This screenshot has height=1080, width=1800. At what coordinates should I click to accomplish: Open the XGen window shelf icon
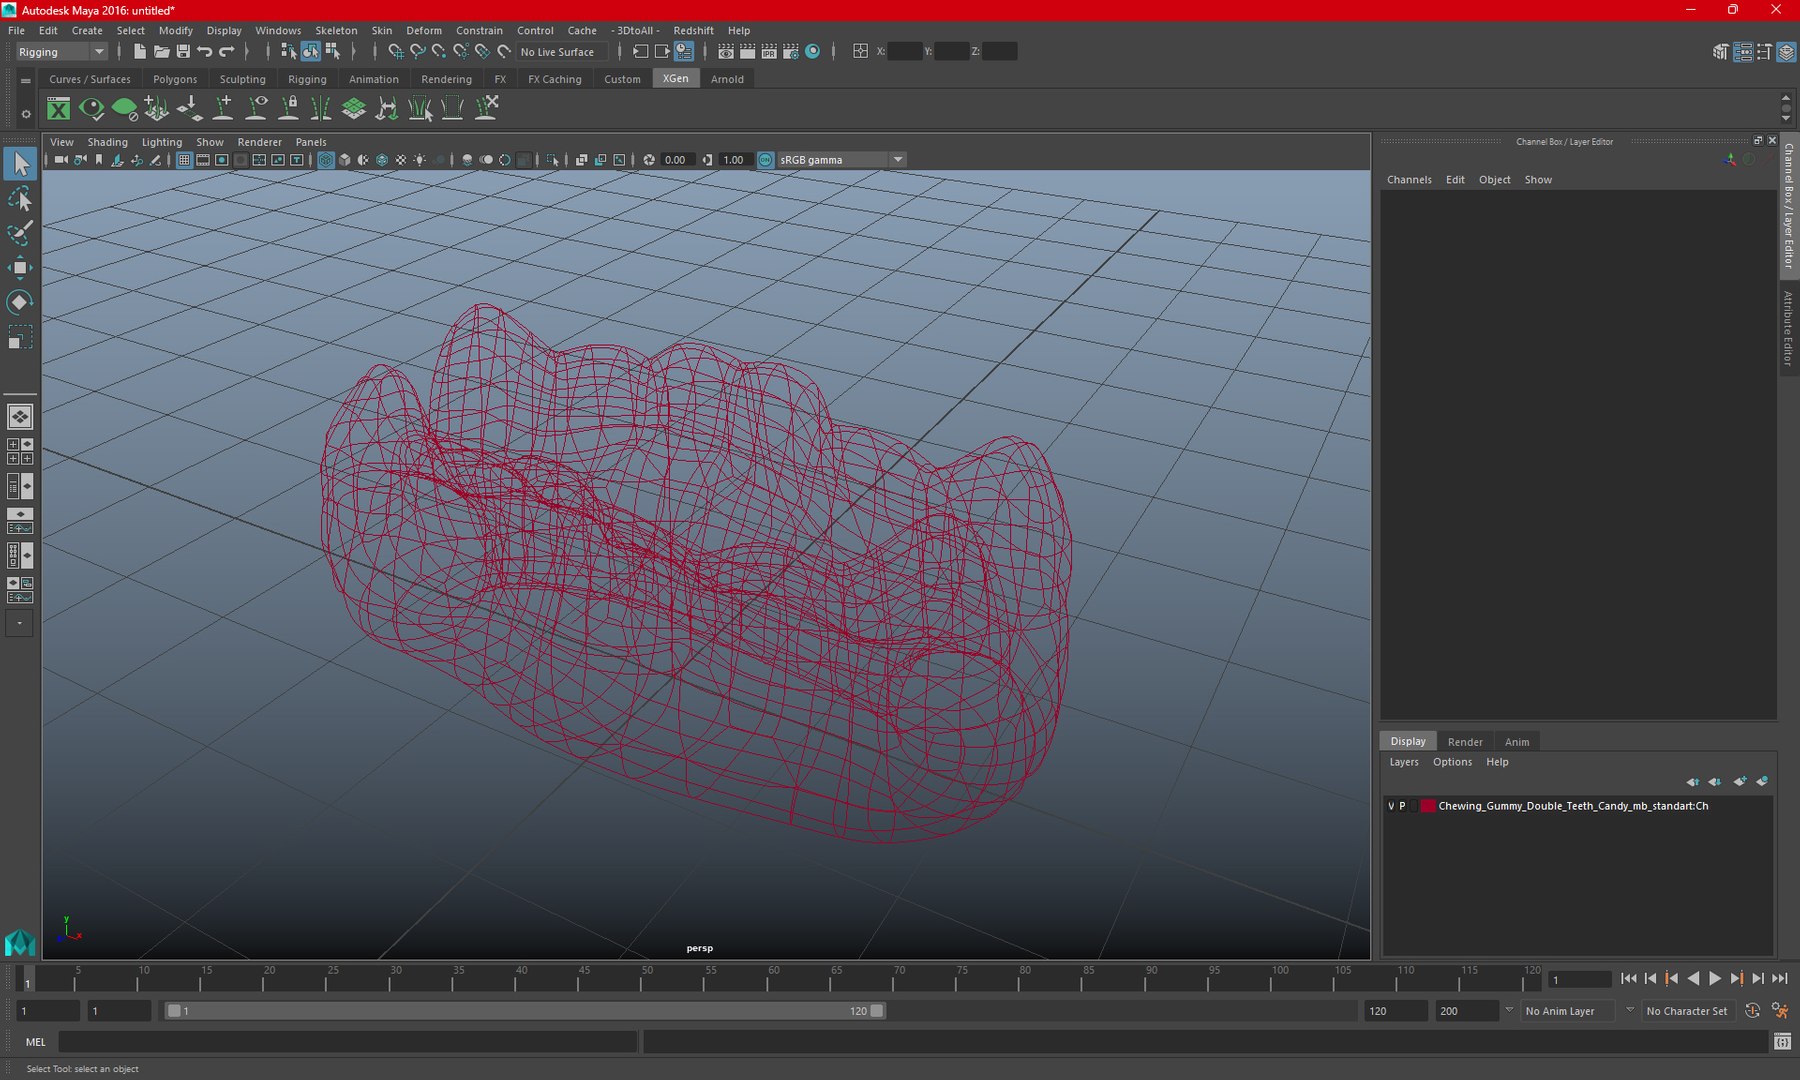[x=59, y=109]
